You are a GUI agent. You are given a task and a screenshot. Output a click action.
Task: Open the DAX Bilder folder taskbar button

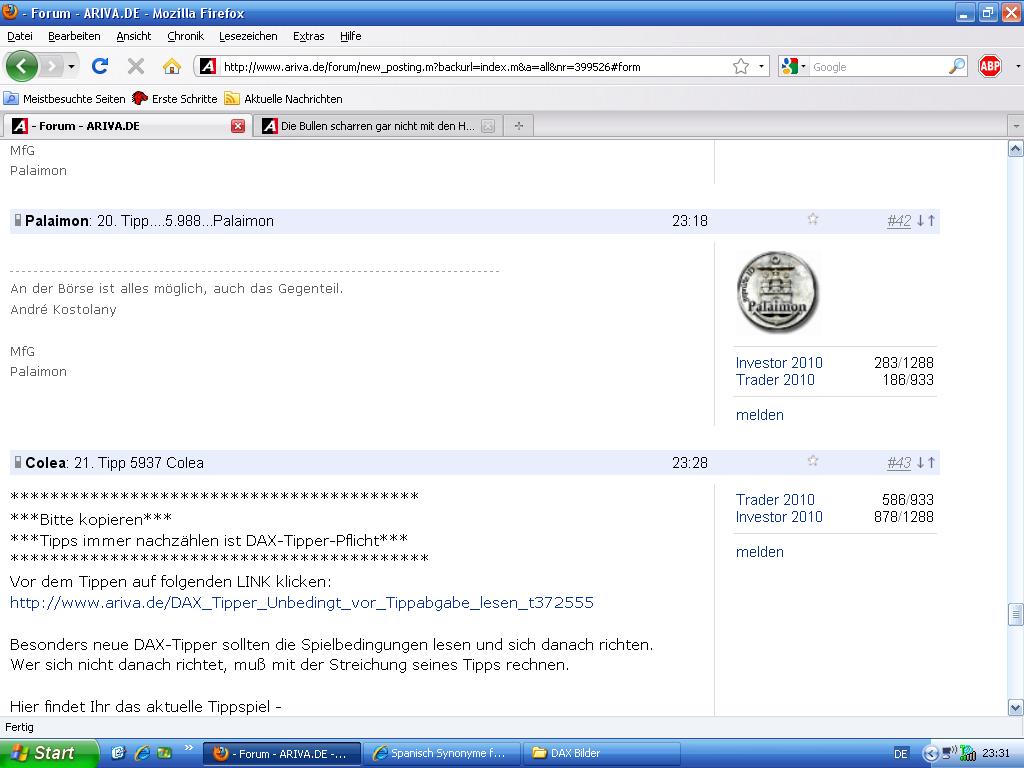click(602, 754)
